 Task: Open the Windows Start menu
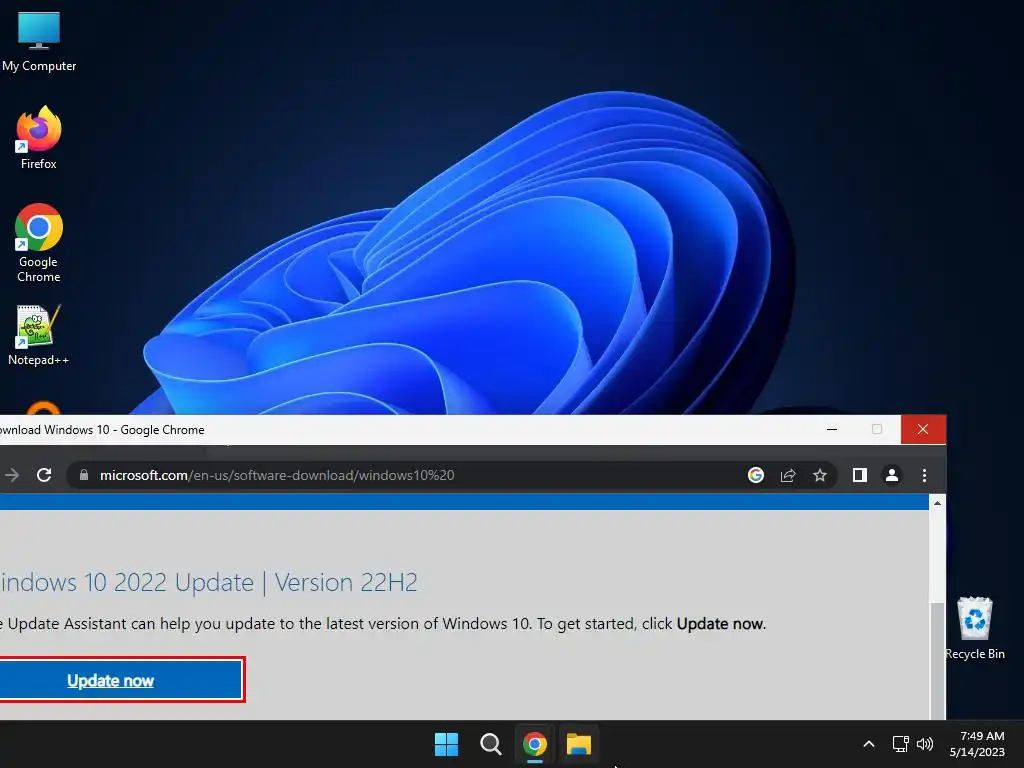[447, 744]
